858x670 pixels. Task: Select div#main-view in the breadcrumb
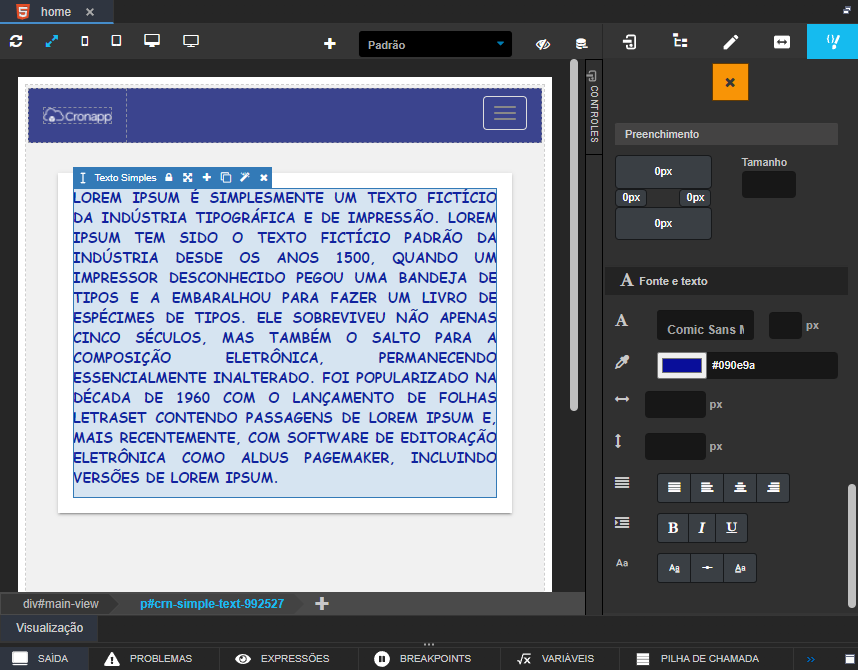point(60,604)
